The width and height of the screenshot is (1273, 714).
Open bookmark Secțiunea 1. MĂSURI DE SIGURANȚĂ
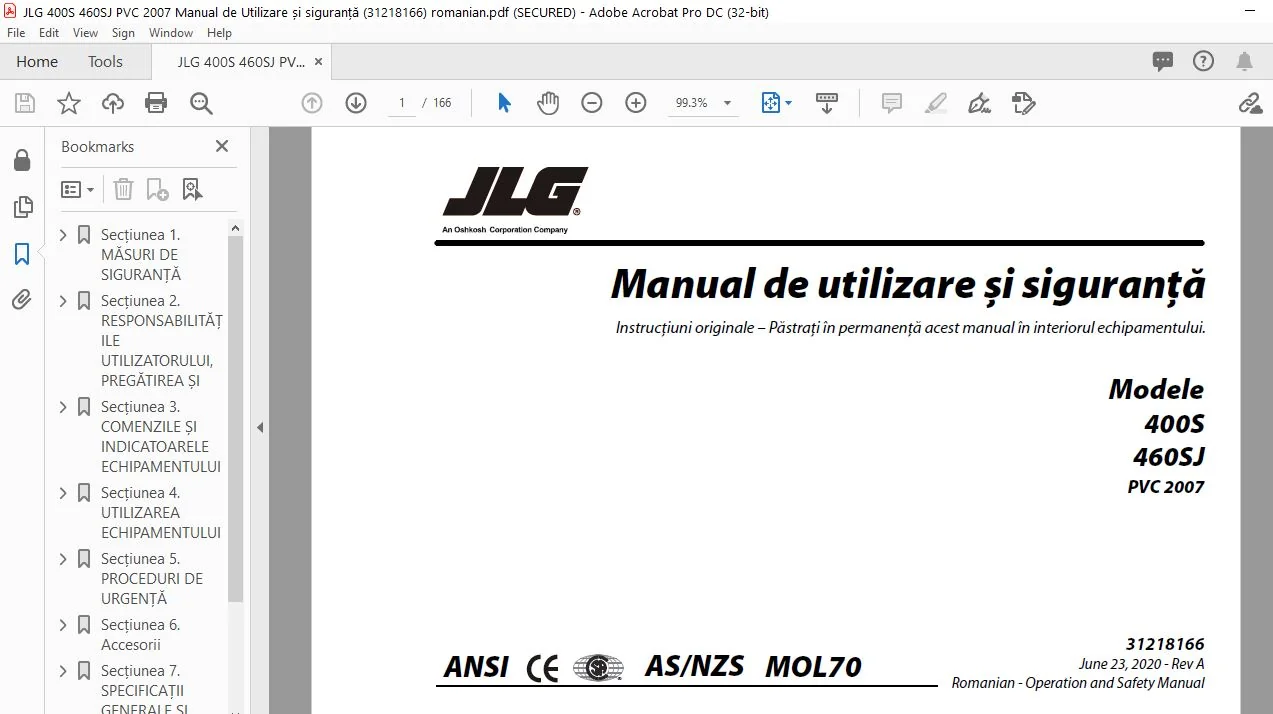pos(141,255)
